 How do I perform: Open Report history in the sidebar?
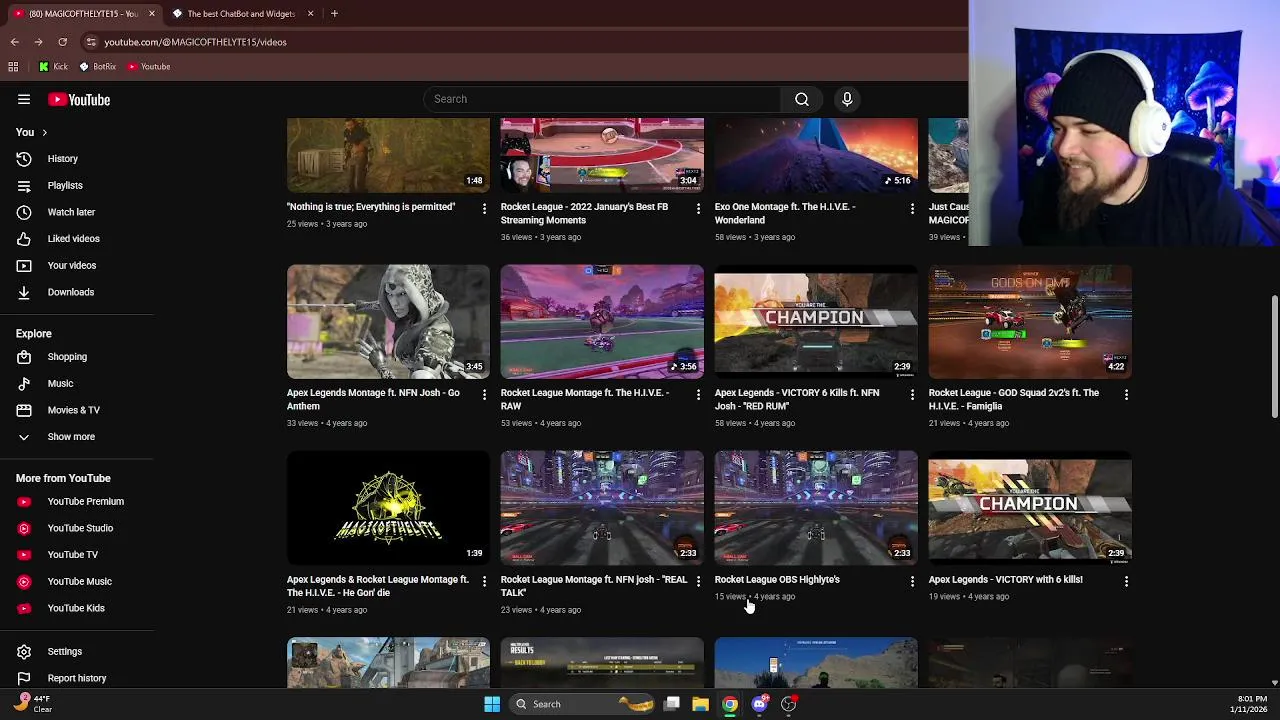[77, 678]
